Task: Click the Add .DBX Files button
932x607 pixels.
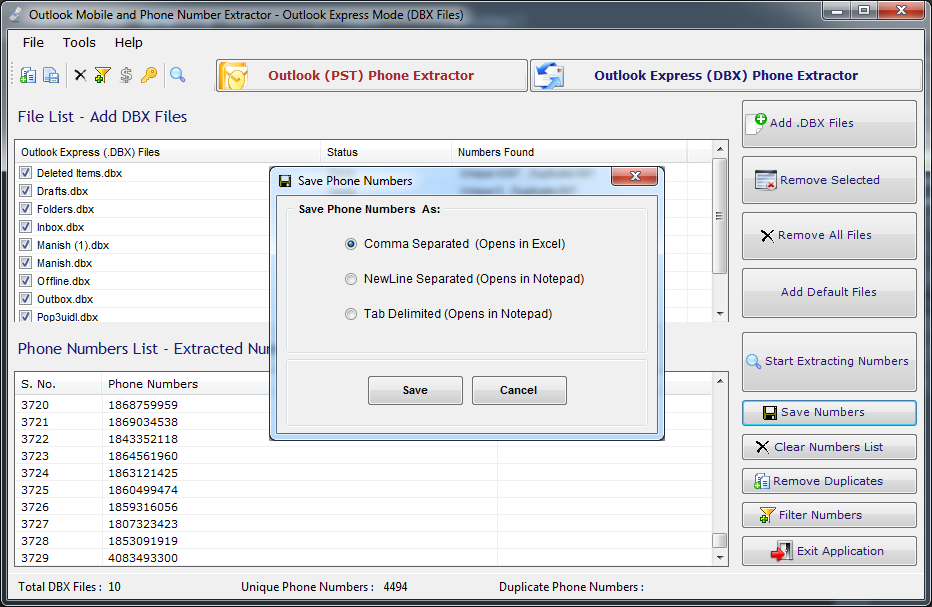Action: pos(829,124)
